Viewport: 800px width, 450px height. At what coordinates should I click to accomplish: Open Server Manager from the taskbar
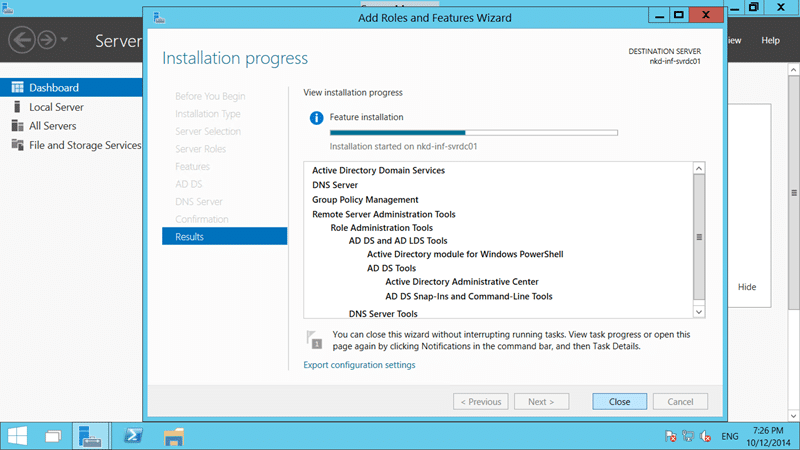pos(90,436)
